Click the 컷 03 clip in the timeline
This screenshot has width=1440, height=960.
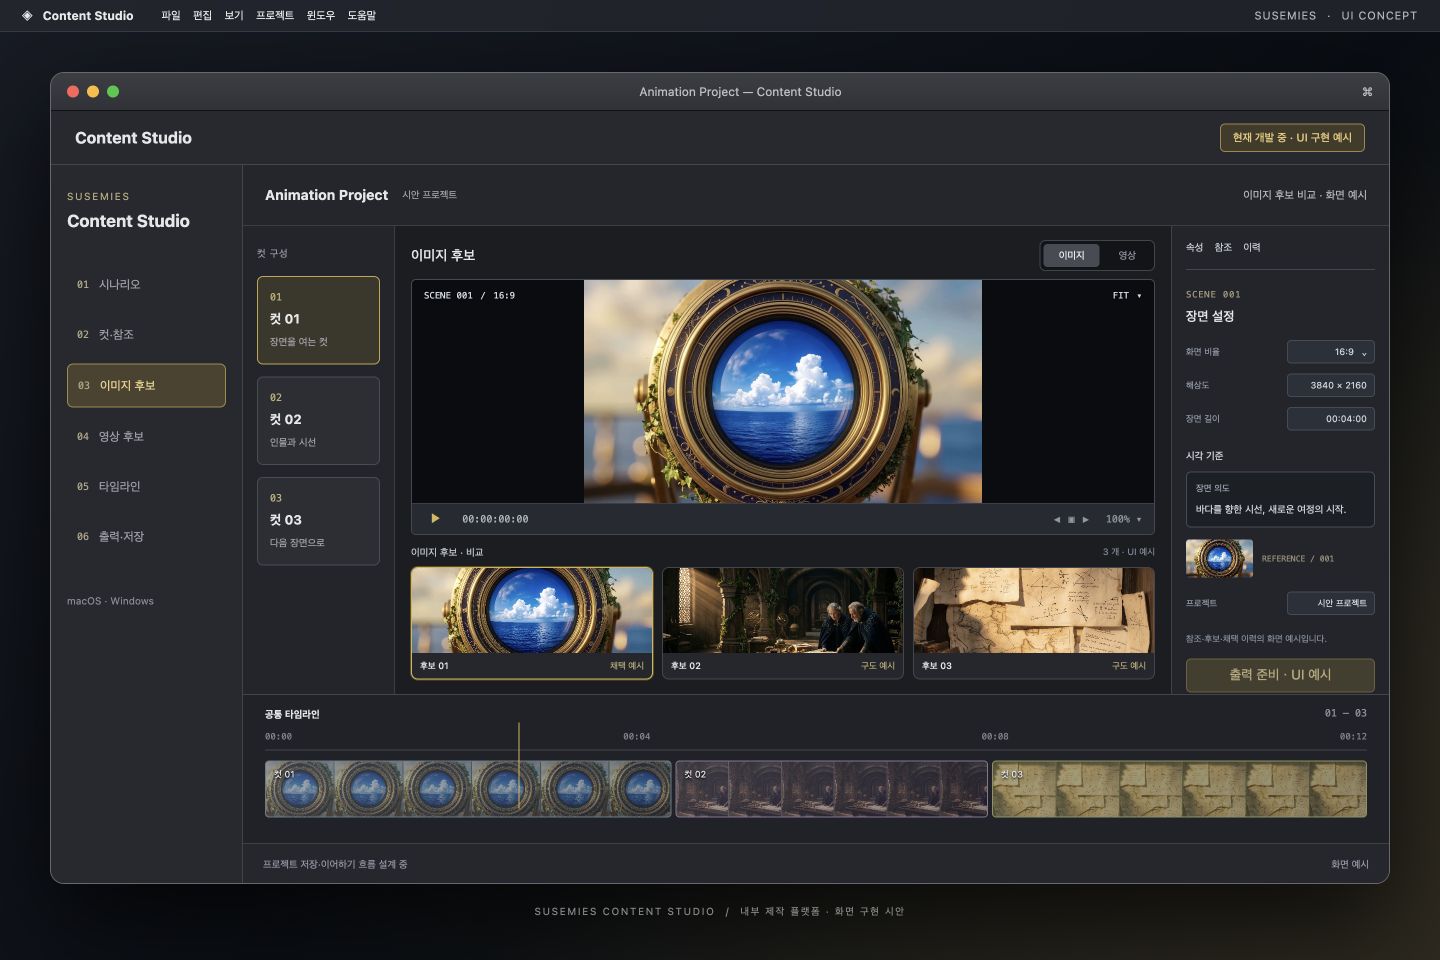(x=1179, y=789)
